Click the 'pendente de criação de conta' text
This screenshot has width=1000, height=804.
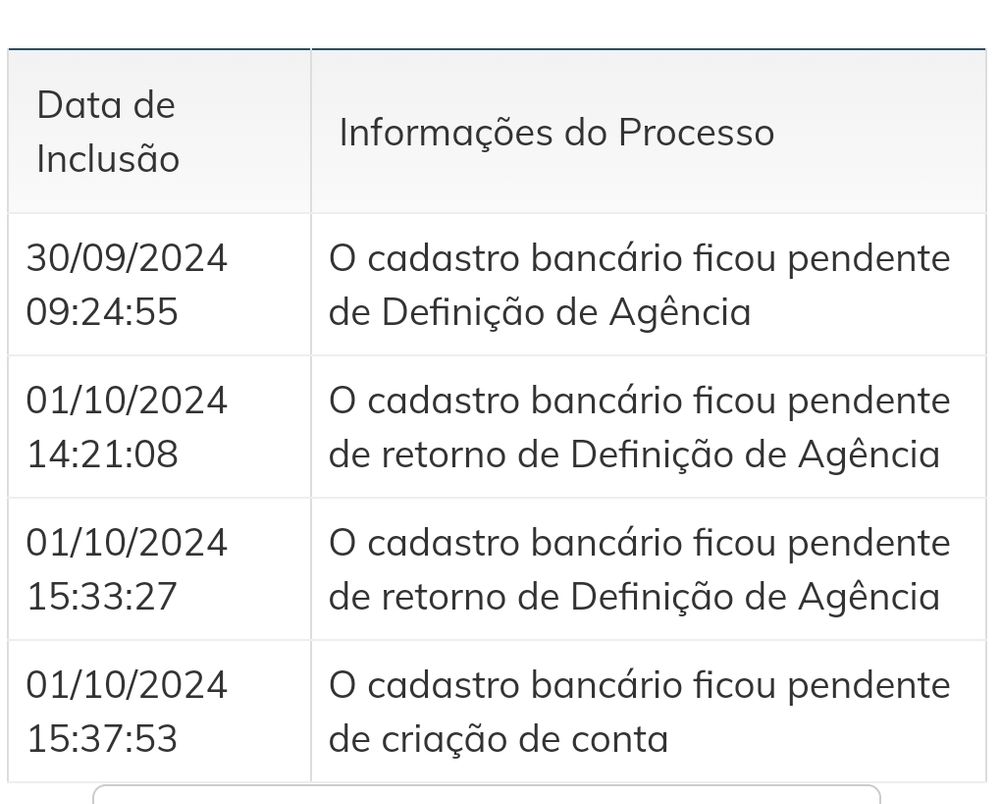click(639, 712)
